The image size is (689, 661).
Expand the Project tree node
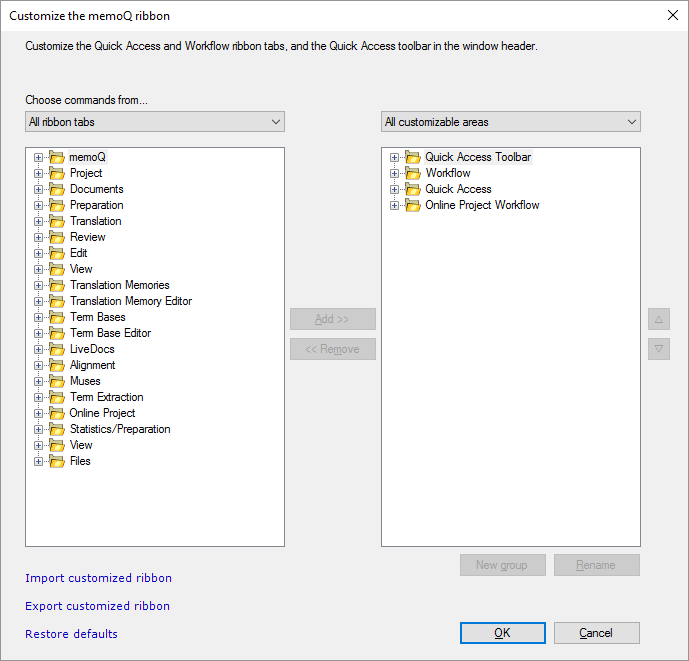[38, 173]
